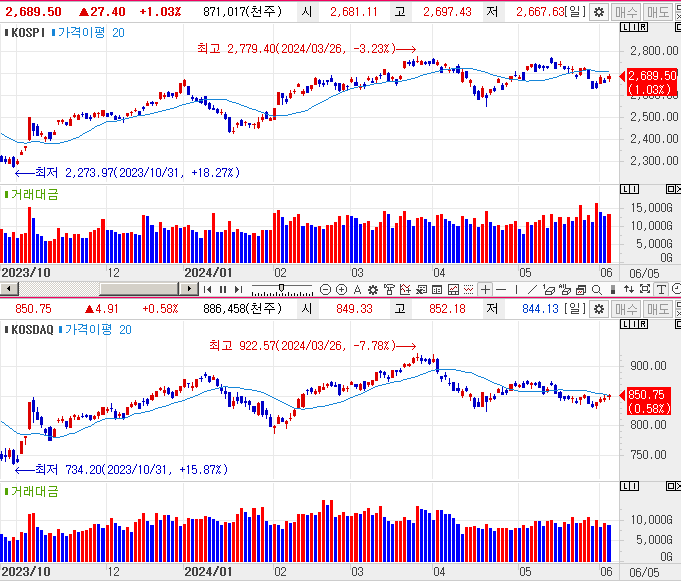Open the magnifier search tool
The image size is (681, 581).
tap(597, 290)
